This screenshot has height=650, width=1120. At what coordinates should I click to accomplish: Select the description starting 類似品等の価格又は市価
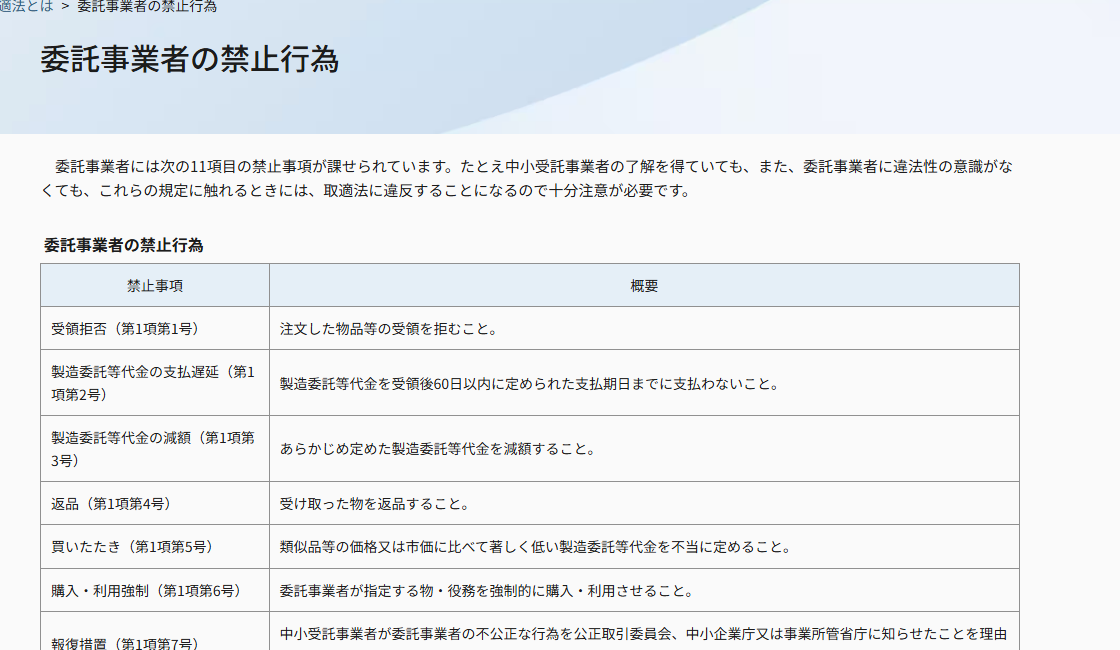644,547
